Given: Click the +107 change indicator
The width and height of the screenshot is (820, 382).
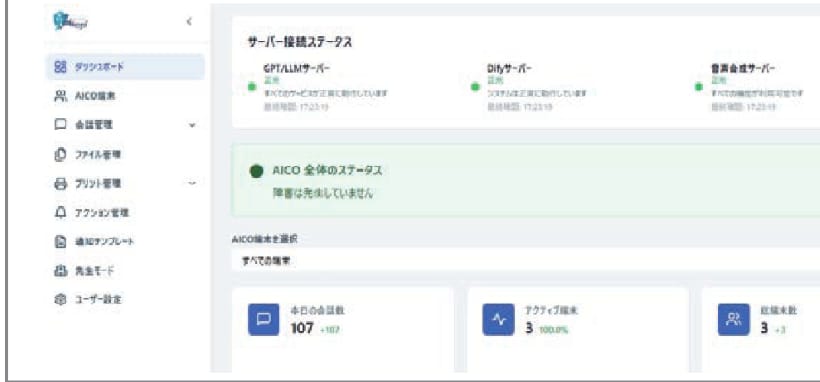Looking at the screenshot, I should (330, 329).
